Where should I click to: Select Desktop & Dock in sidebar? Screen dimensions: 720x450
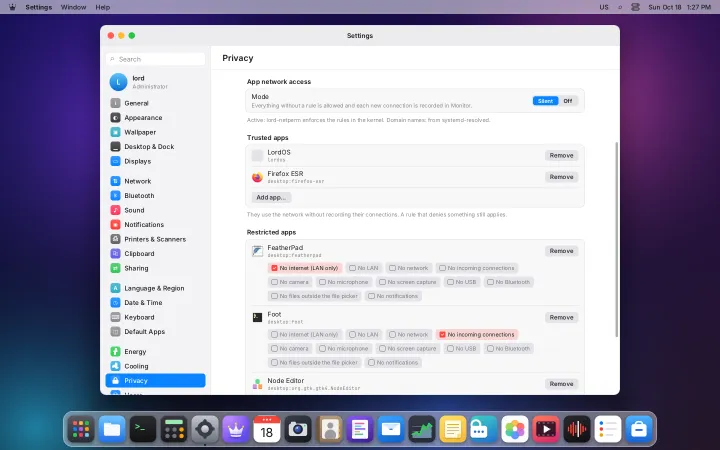pos(155,146)
